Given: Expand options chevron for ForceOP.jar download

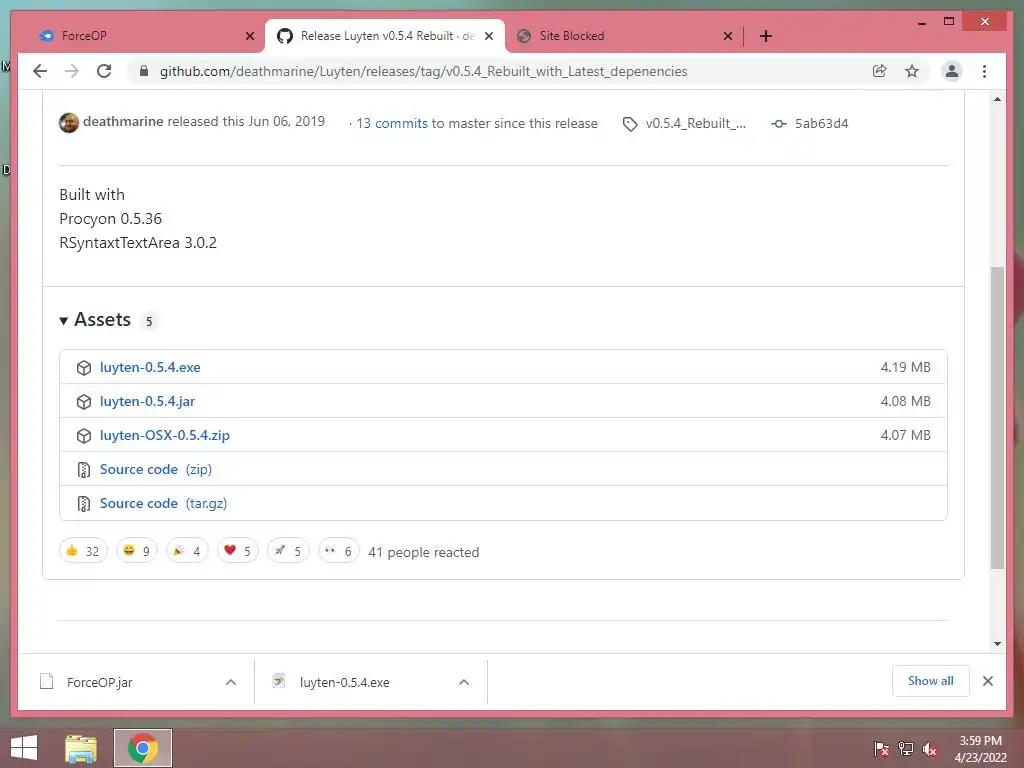Looking at the screenshot, I should [231, 682].
